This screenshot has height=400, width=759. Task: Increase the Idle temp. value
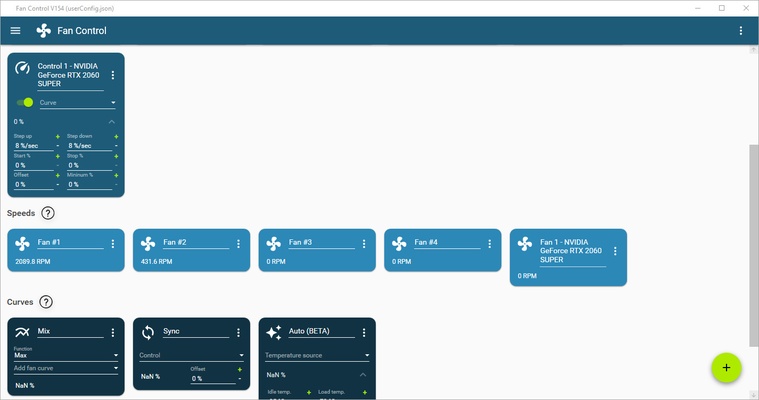pos(309,392)
